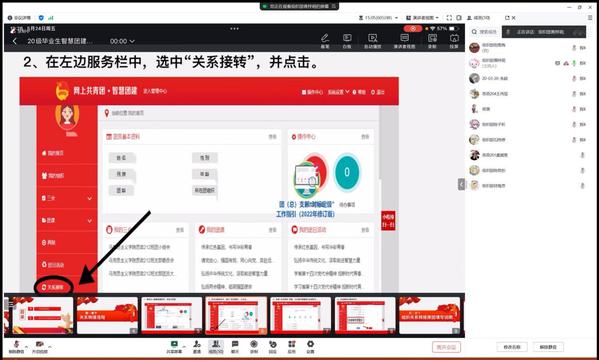Collapse the members panel with side arrow
Viewport: 599px width, 360px height.
[x=461, y=185]
